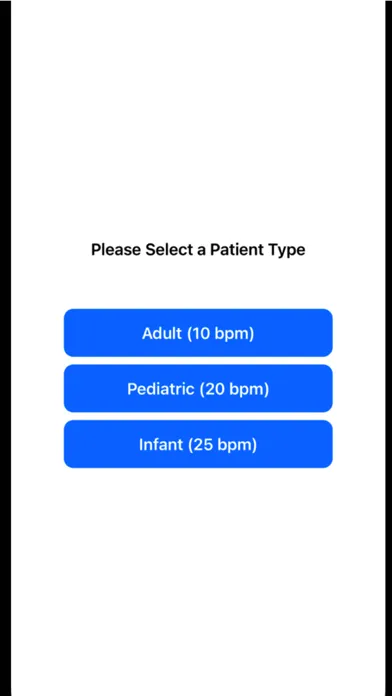The height and width of the screenshot is (696, 392).
Task: Start Infant patient ventilation rate
Action: pyautogui.click(x=198, y=444)
